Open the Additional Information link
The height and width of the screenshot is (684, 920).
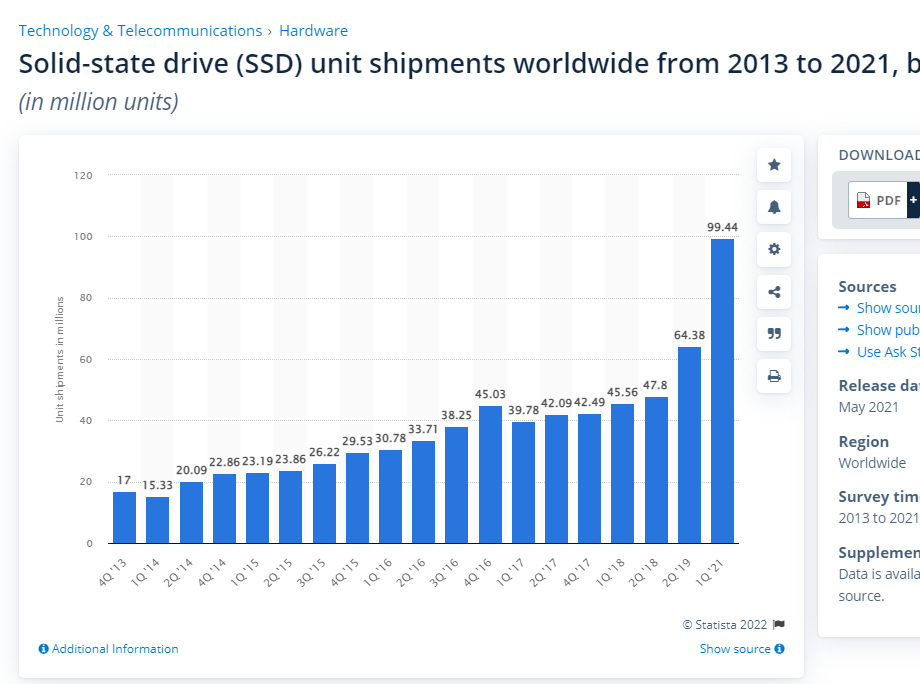tap(115, 649)
